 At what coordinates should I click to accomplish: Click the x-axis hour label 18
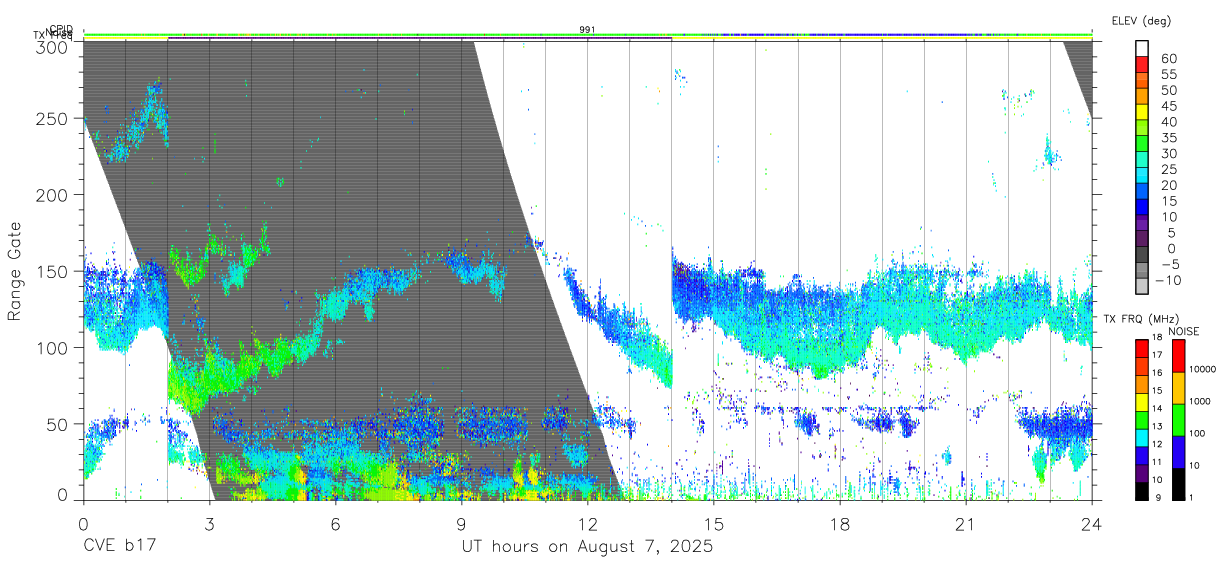(840, 523)
